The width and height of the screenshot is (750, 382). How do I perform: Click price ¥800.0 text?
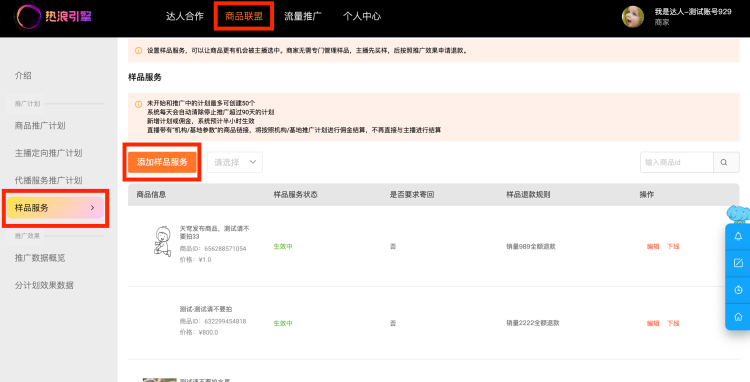tap(199, 333)
